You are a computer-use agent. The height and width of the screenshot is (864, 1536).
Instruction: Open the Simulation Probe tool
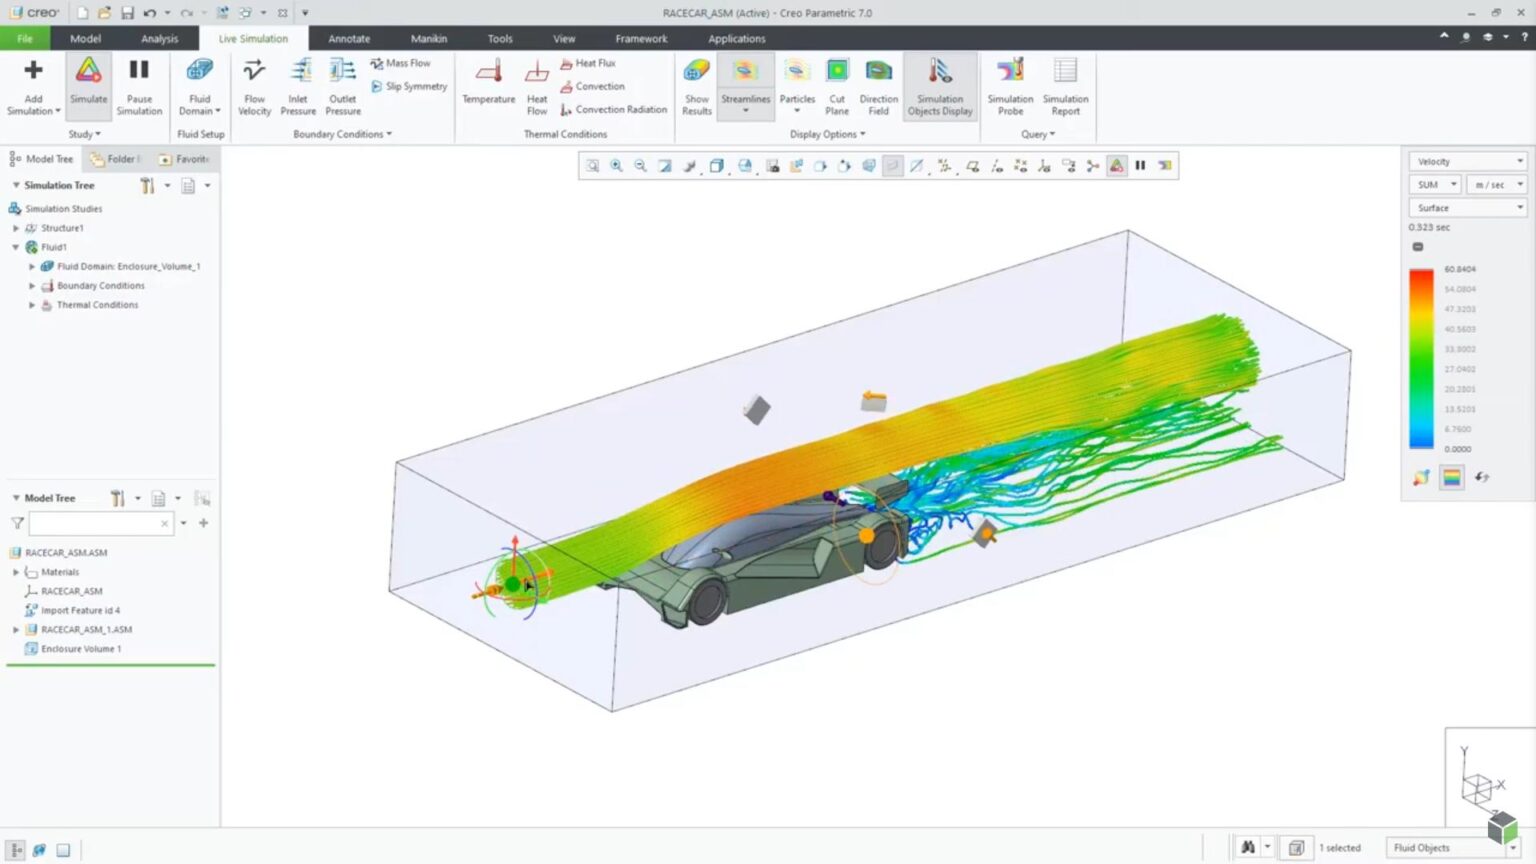coord(1010,85)
